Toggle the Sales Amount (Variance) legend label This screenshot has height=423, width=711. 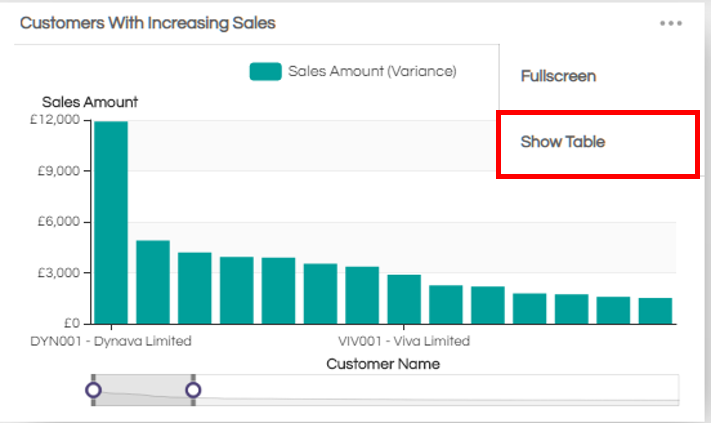coord(372,71)
